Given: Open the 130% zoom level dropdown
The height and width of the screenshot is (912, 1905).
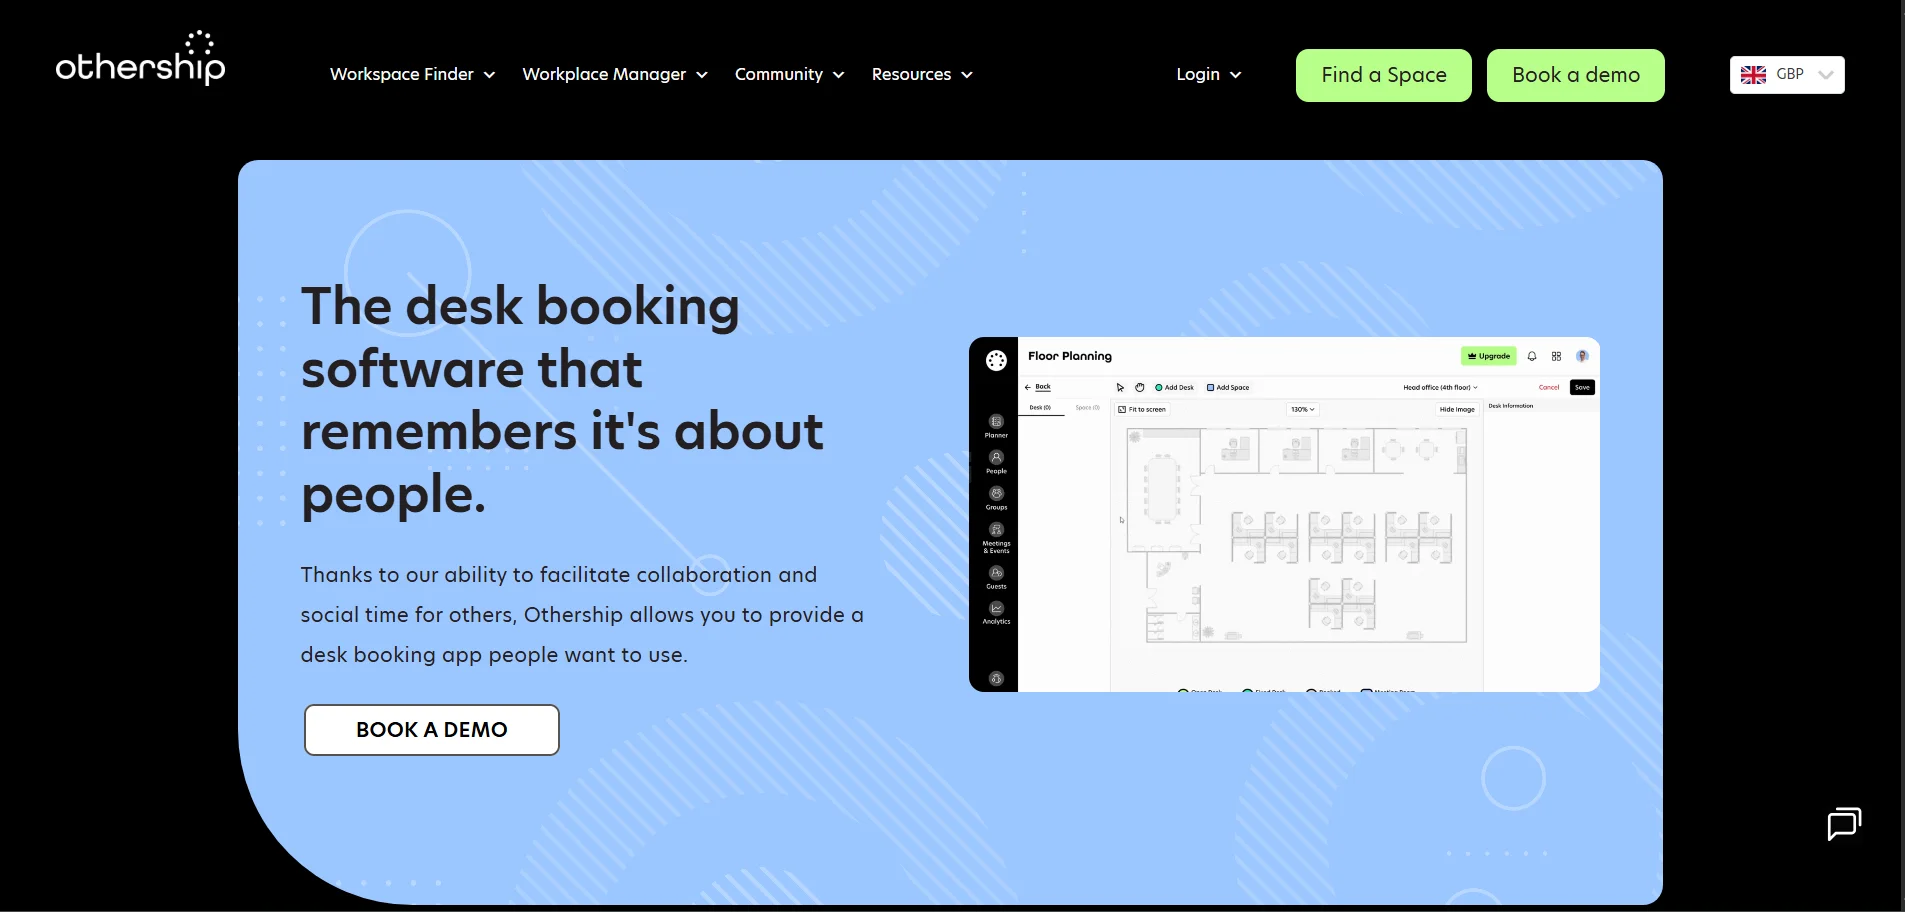Looking at the screenshot, I should point(1303,409).
